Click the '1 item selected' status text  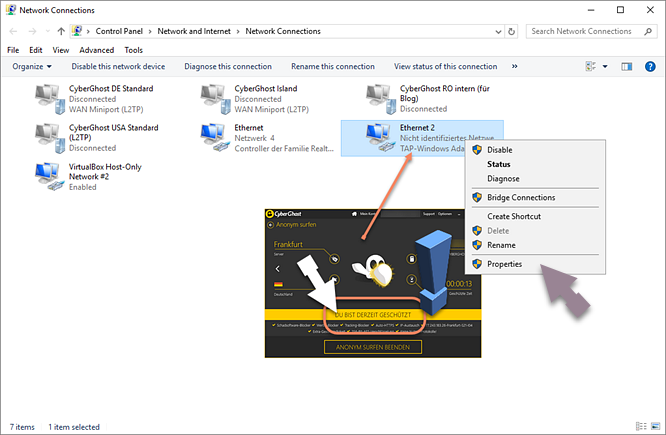74,427
